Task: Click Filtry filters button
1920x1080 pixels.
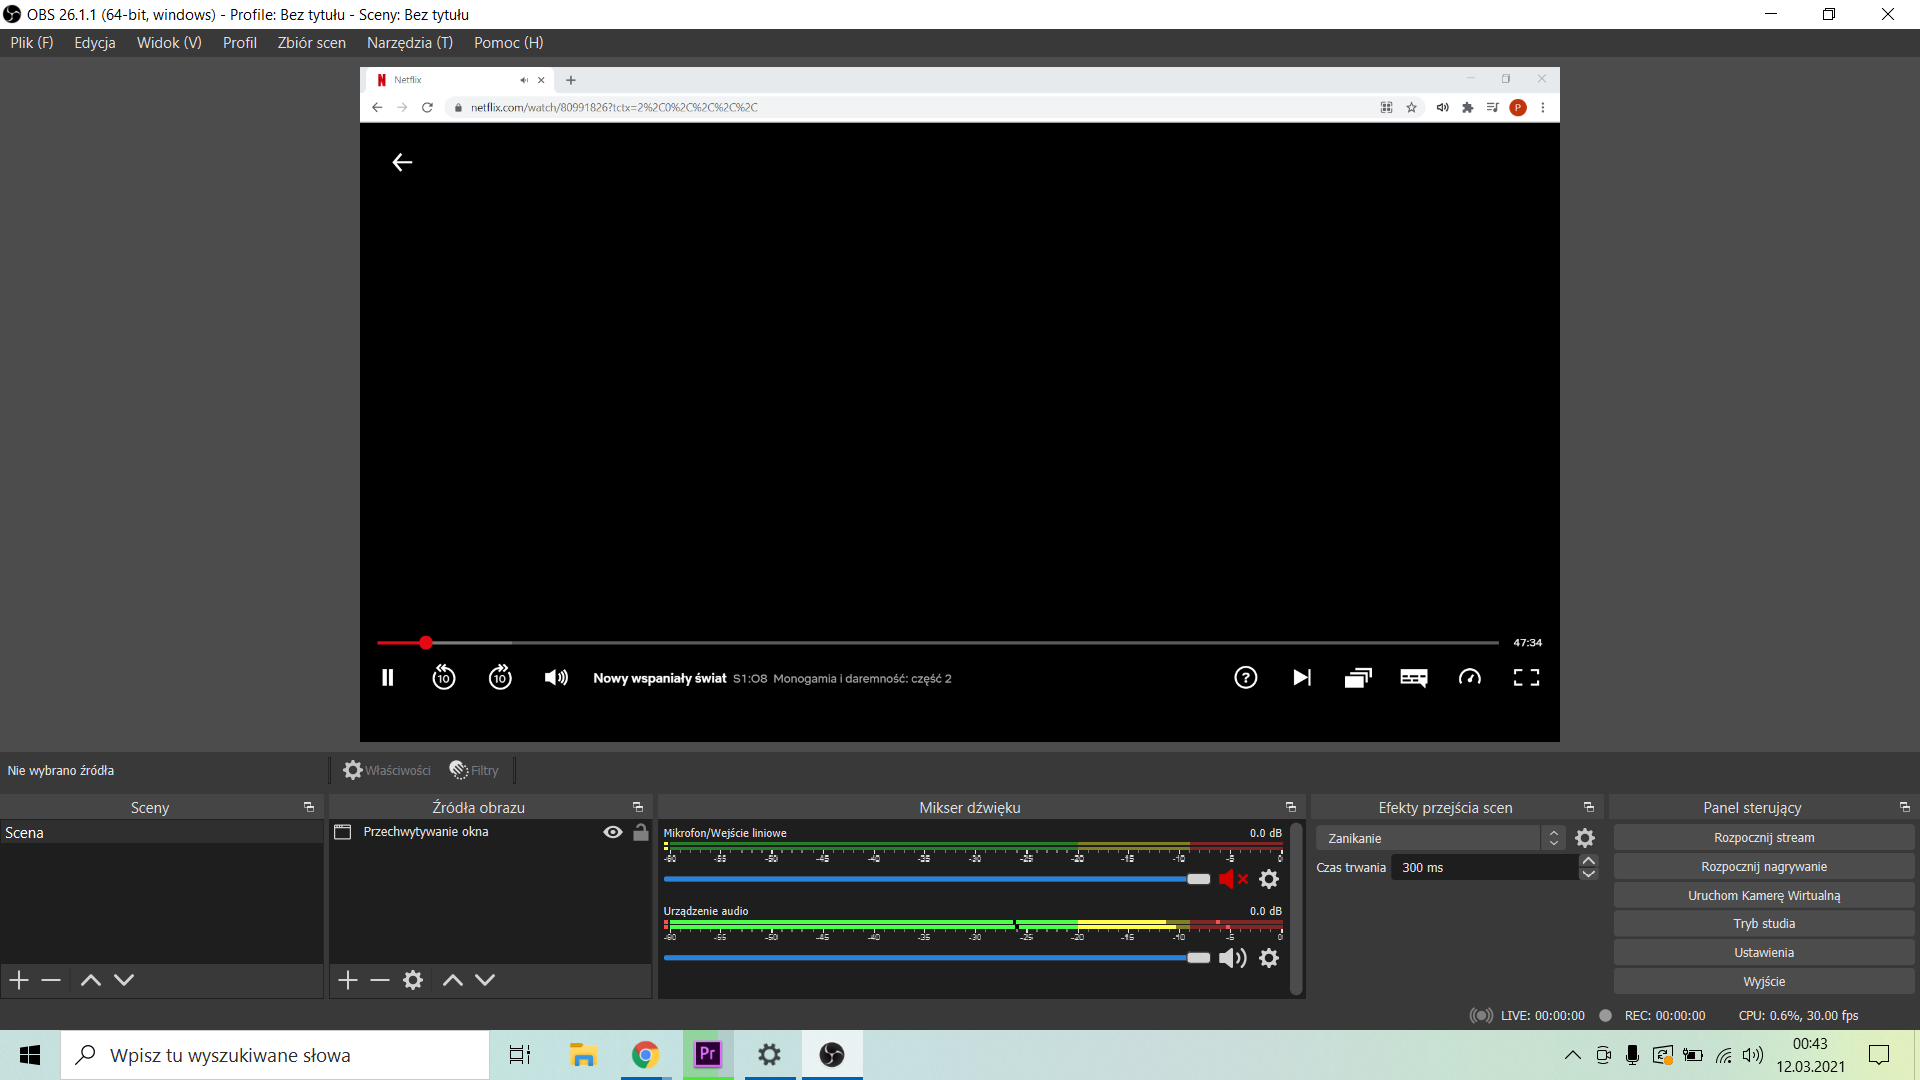Action: (x=474, y=770)
